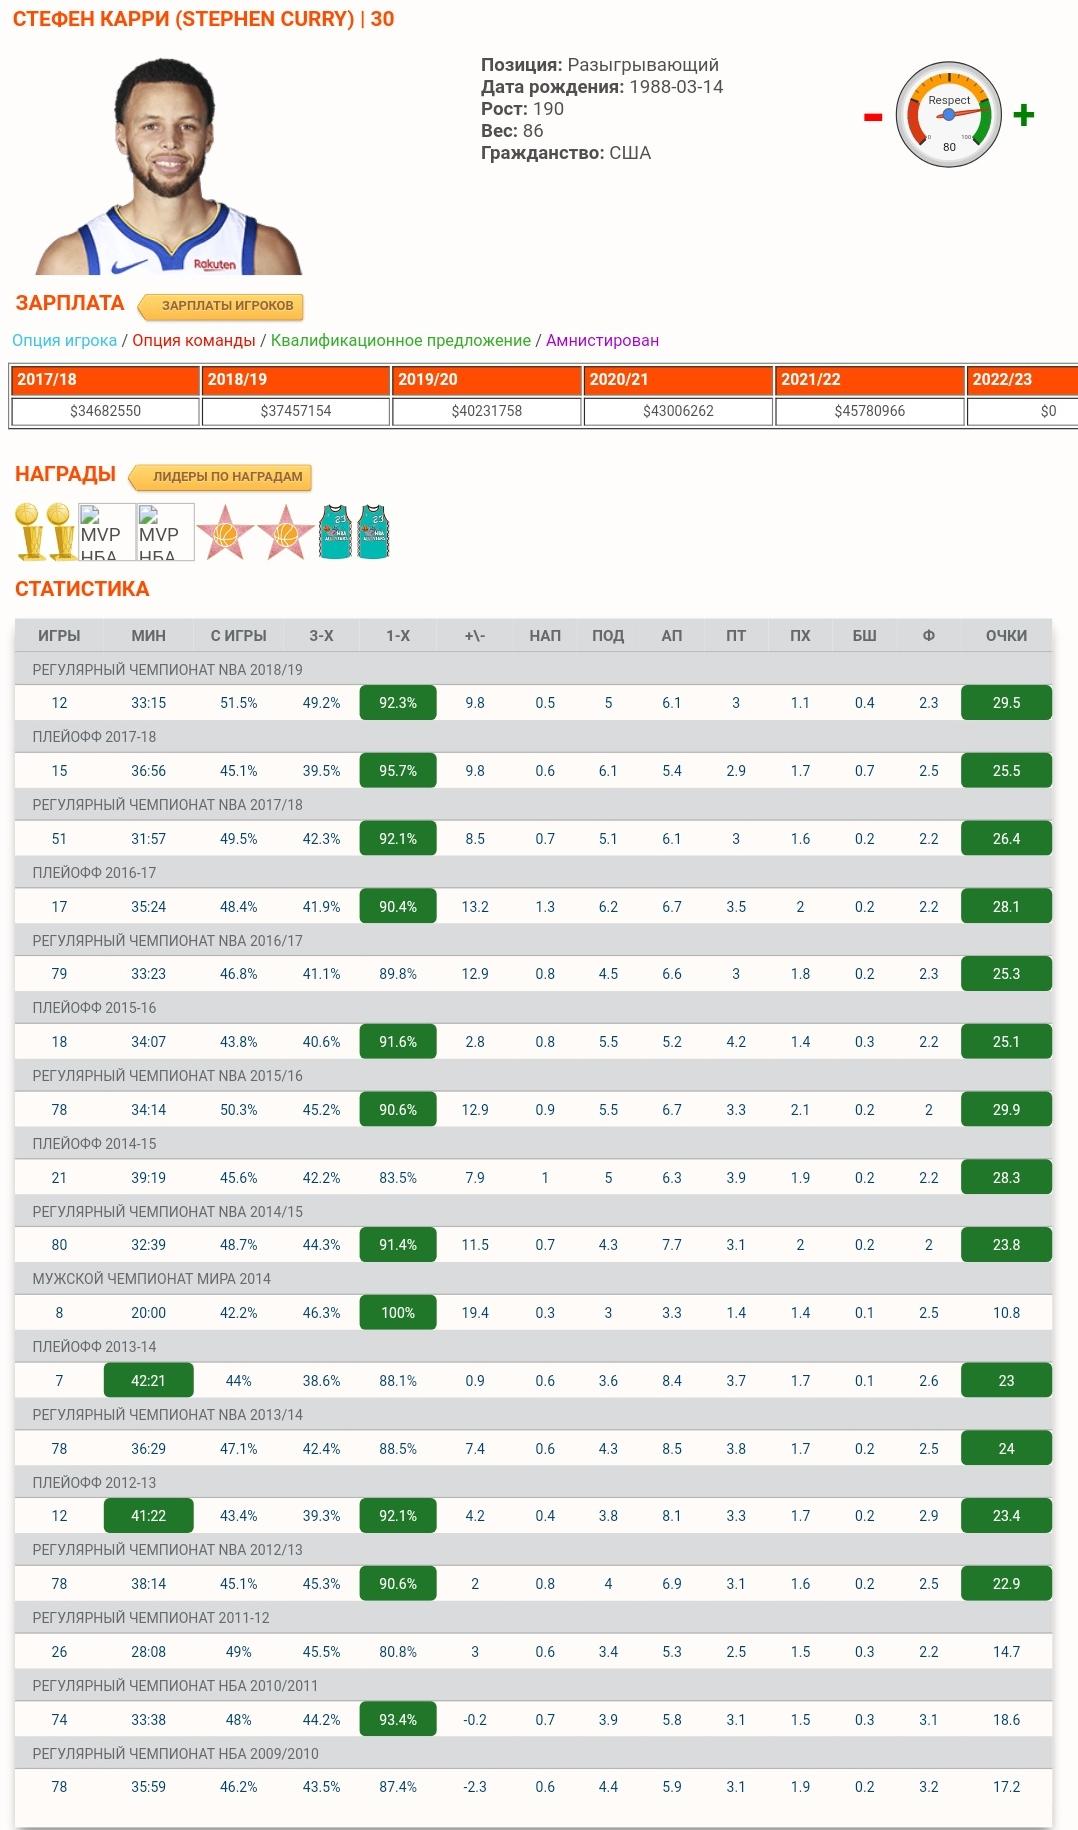Click the Позиция: Разыгрывающий line

point(600,65)
